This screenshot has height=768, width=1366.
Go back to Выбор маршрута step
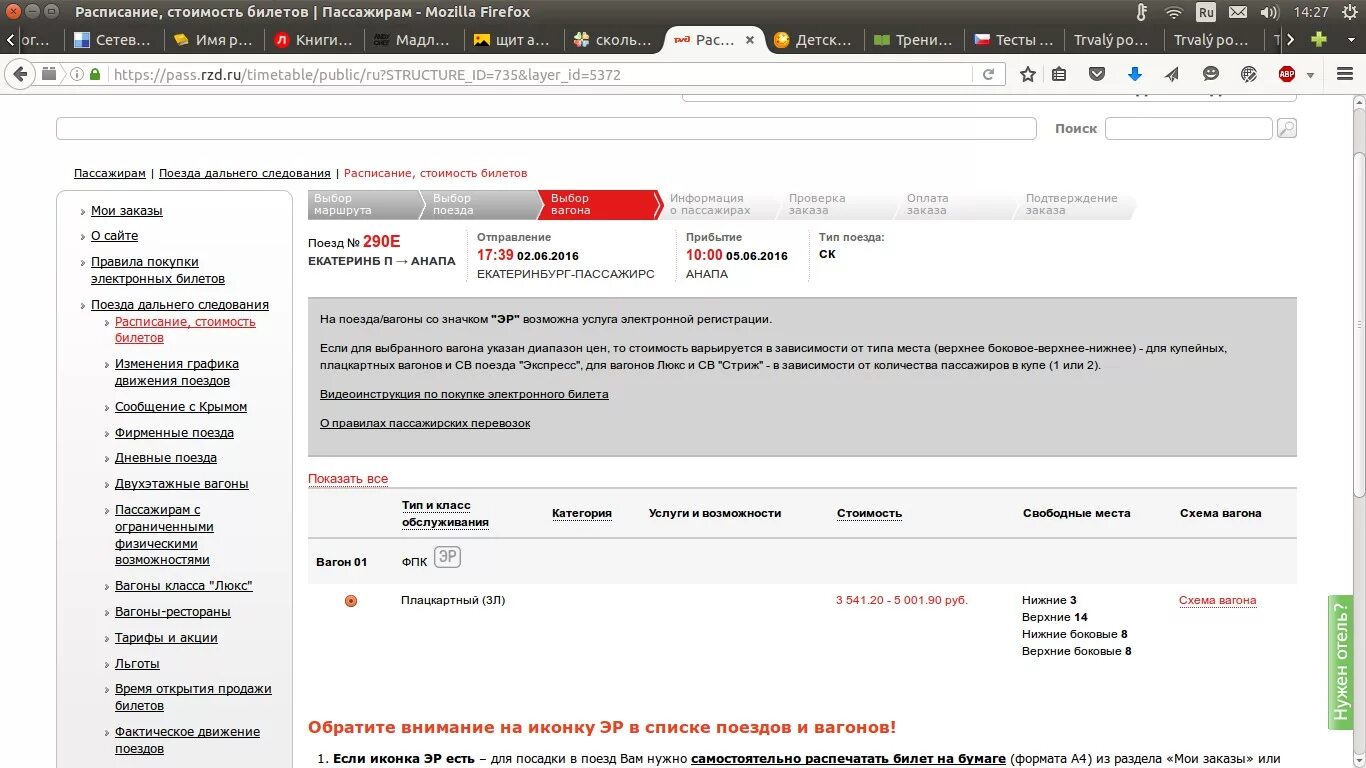pyautogui.click(x=363, y=204)
